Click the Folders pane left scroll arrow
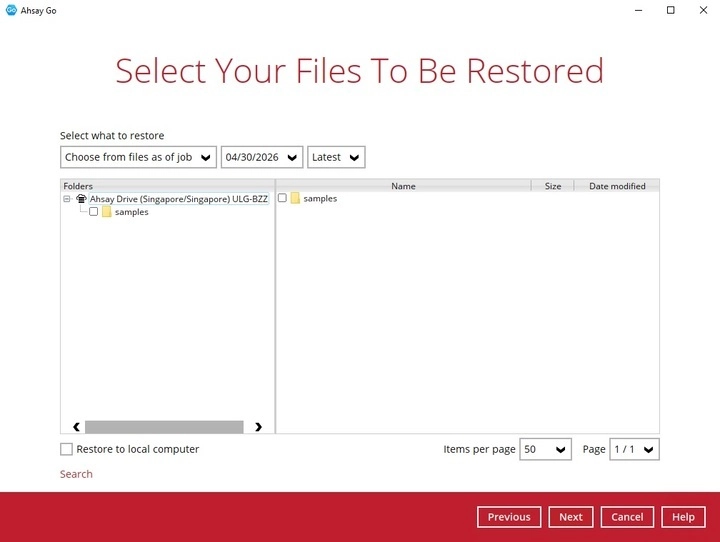The image size is (720, 542). (x=76, y=427)
